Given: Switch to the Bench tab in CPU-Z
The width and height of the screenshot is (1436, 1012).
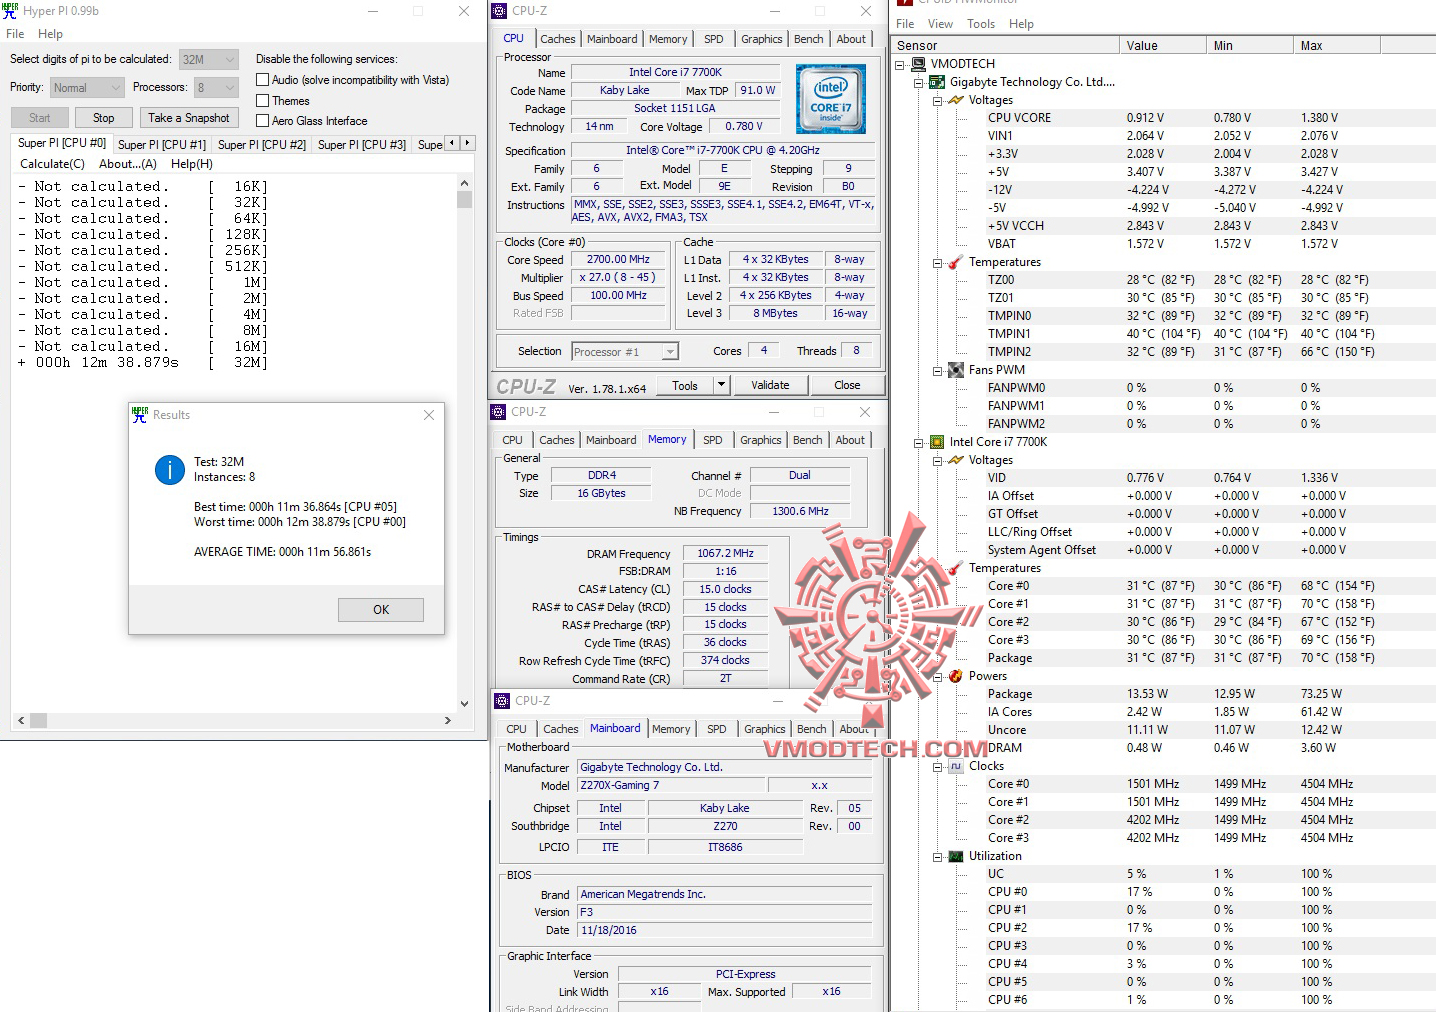Looking at the screenshot, I should (808, 38).
